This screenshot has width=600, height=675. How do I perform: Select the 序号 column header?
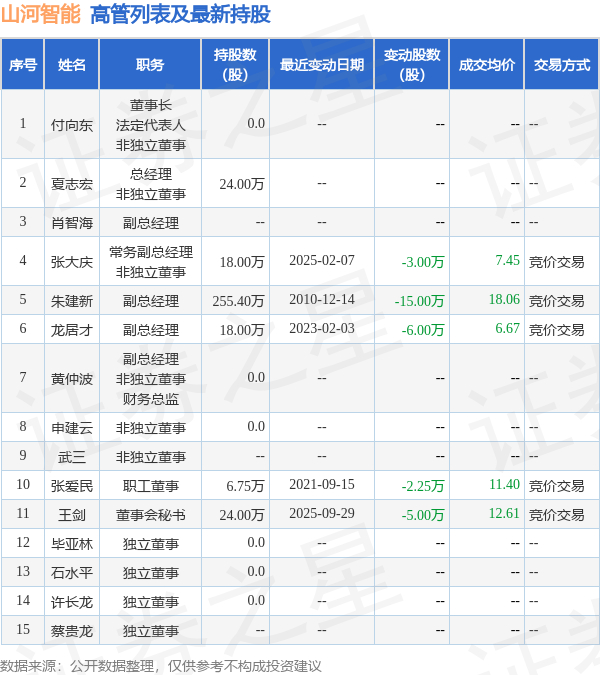pyautogui.click(x=23, y=65)
